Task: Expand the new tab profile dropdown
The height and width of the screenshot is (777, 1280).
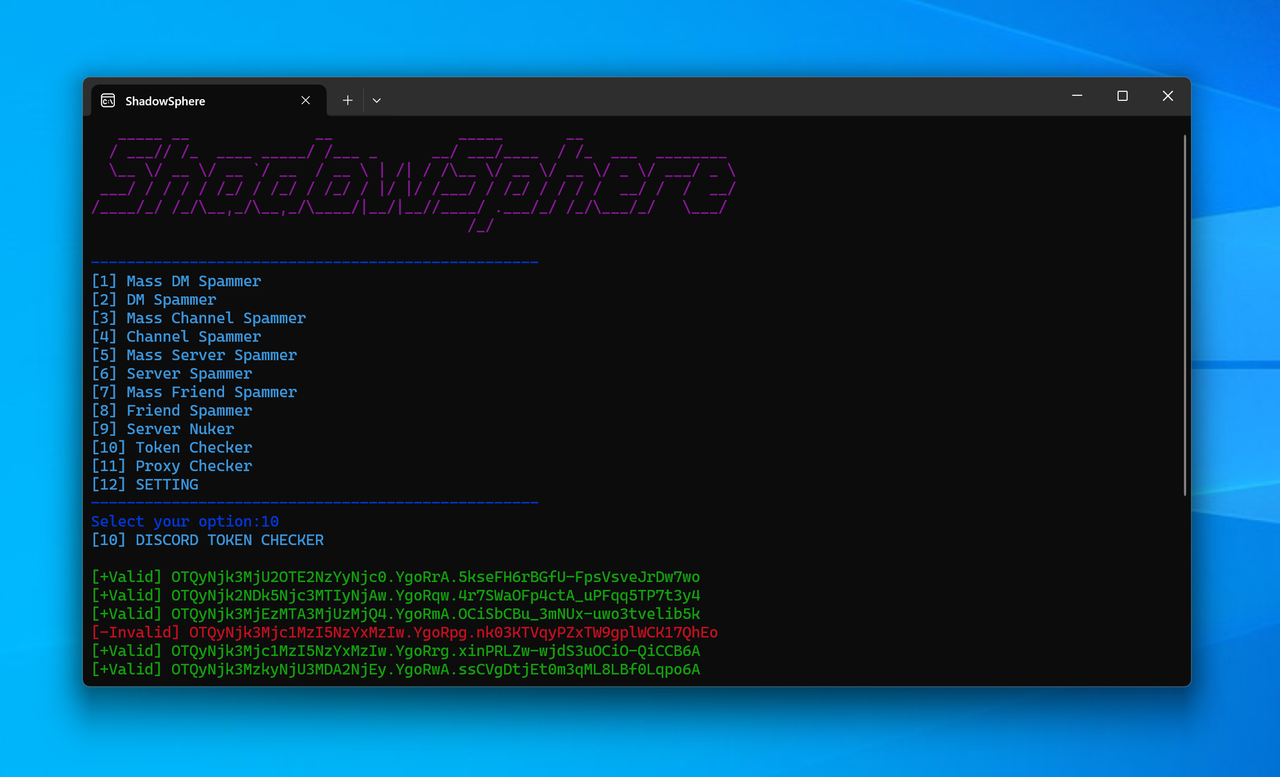Action: [377, 100]
